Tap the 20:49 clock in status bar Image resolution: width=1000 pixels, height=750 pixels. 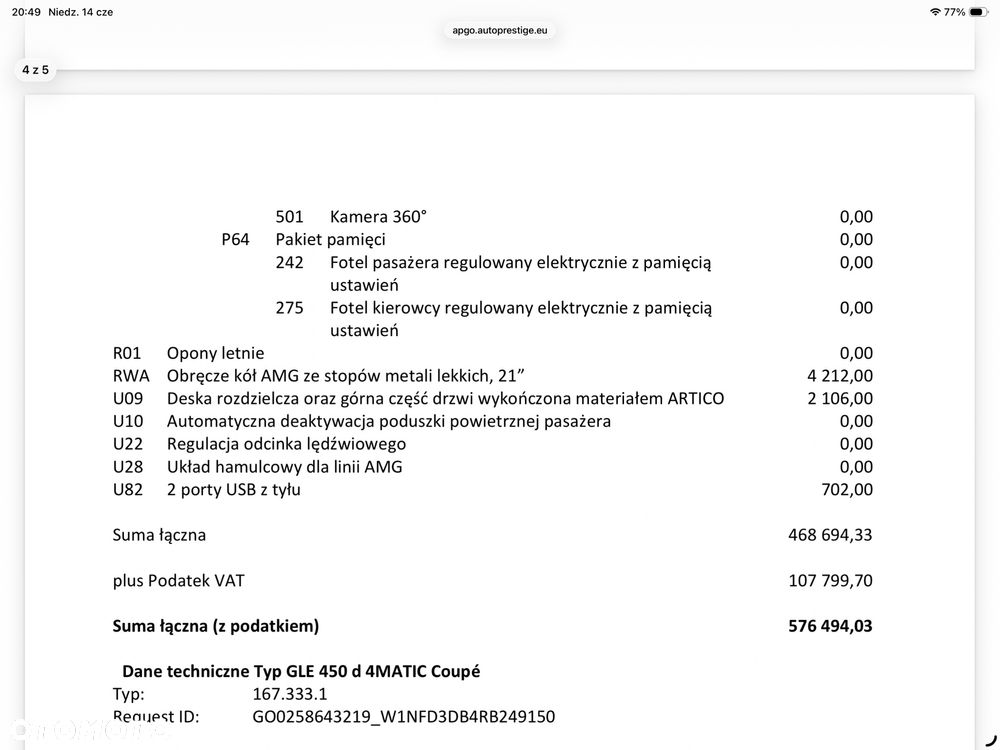click(26, 12)
